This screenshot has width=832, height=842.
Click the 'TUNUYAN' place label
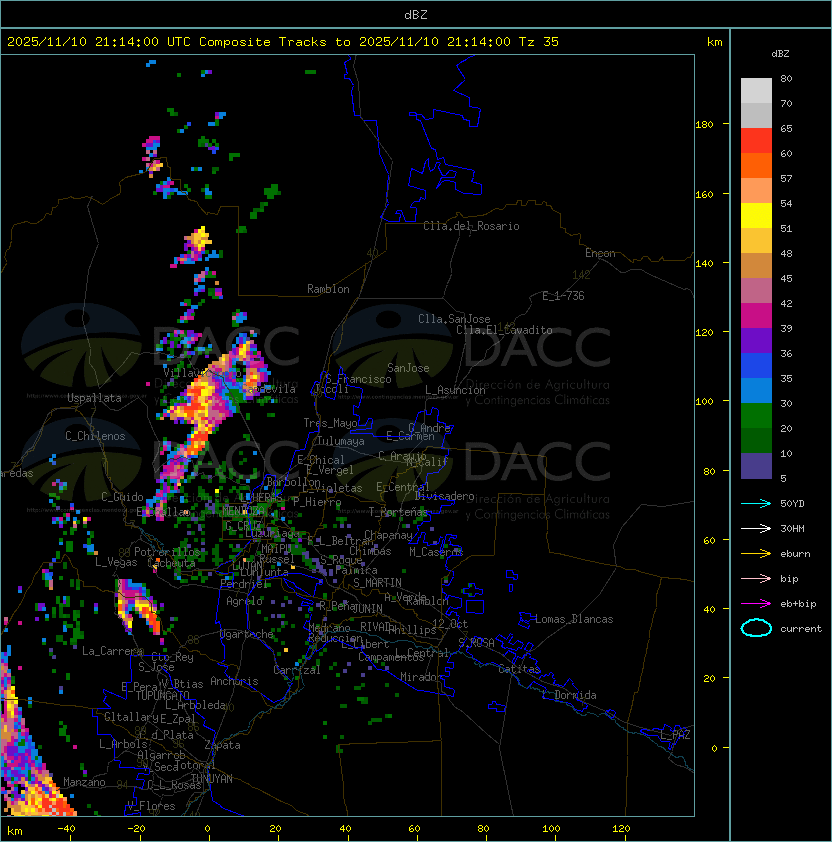coord(212,779)
